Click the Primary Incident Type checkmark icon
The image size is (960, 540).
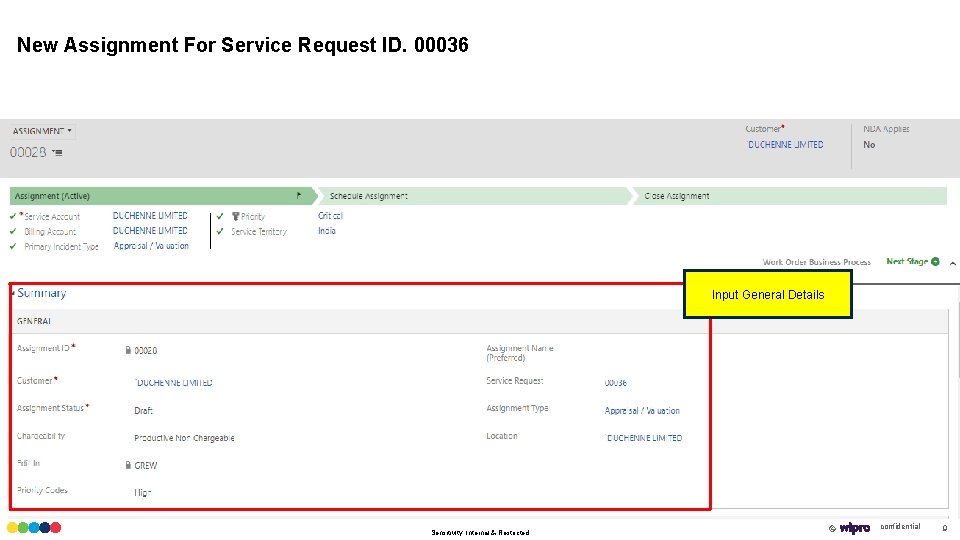[13, 246]
